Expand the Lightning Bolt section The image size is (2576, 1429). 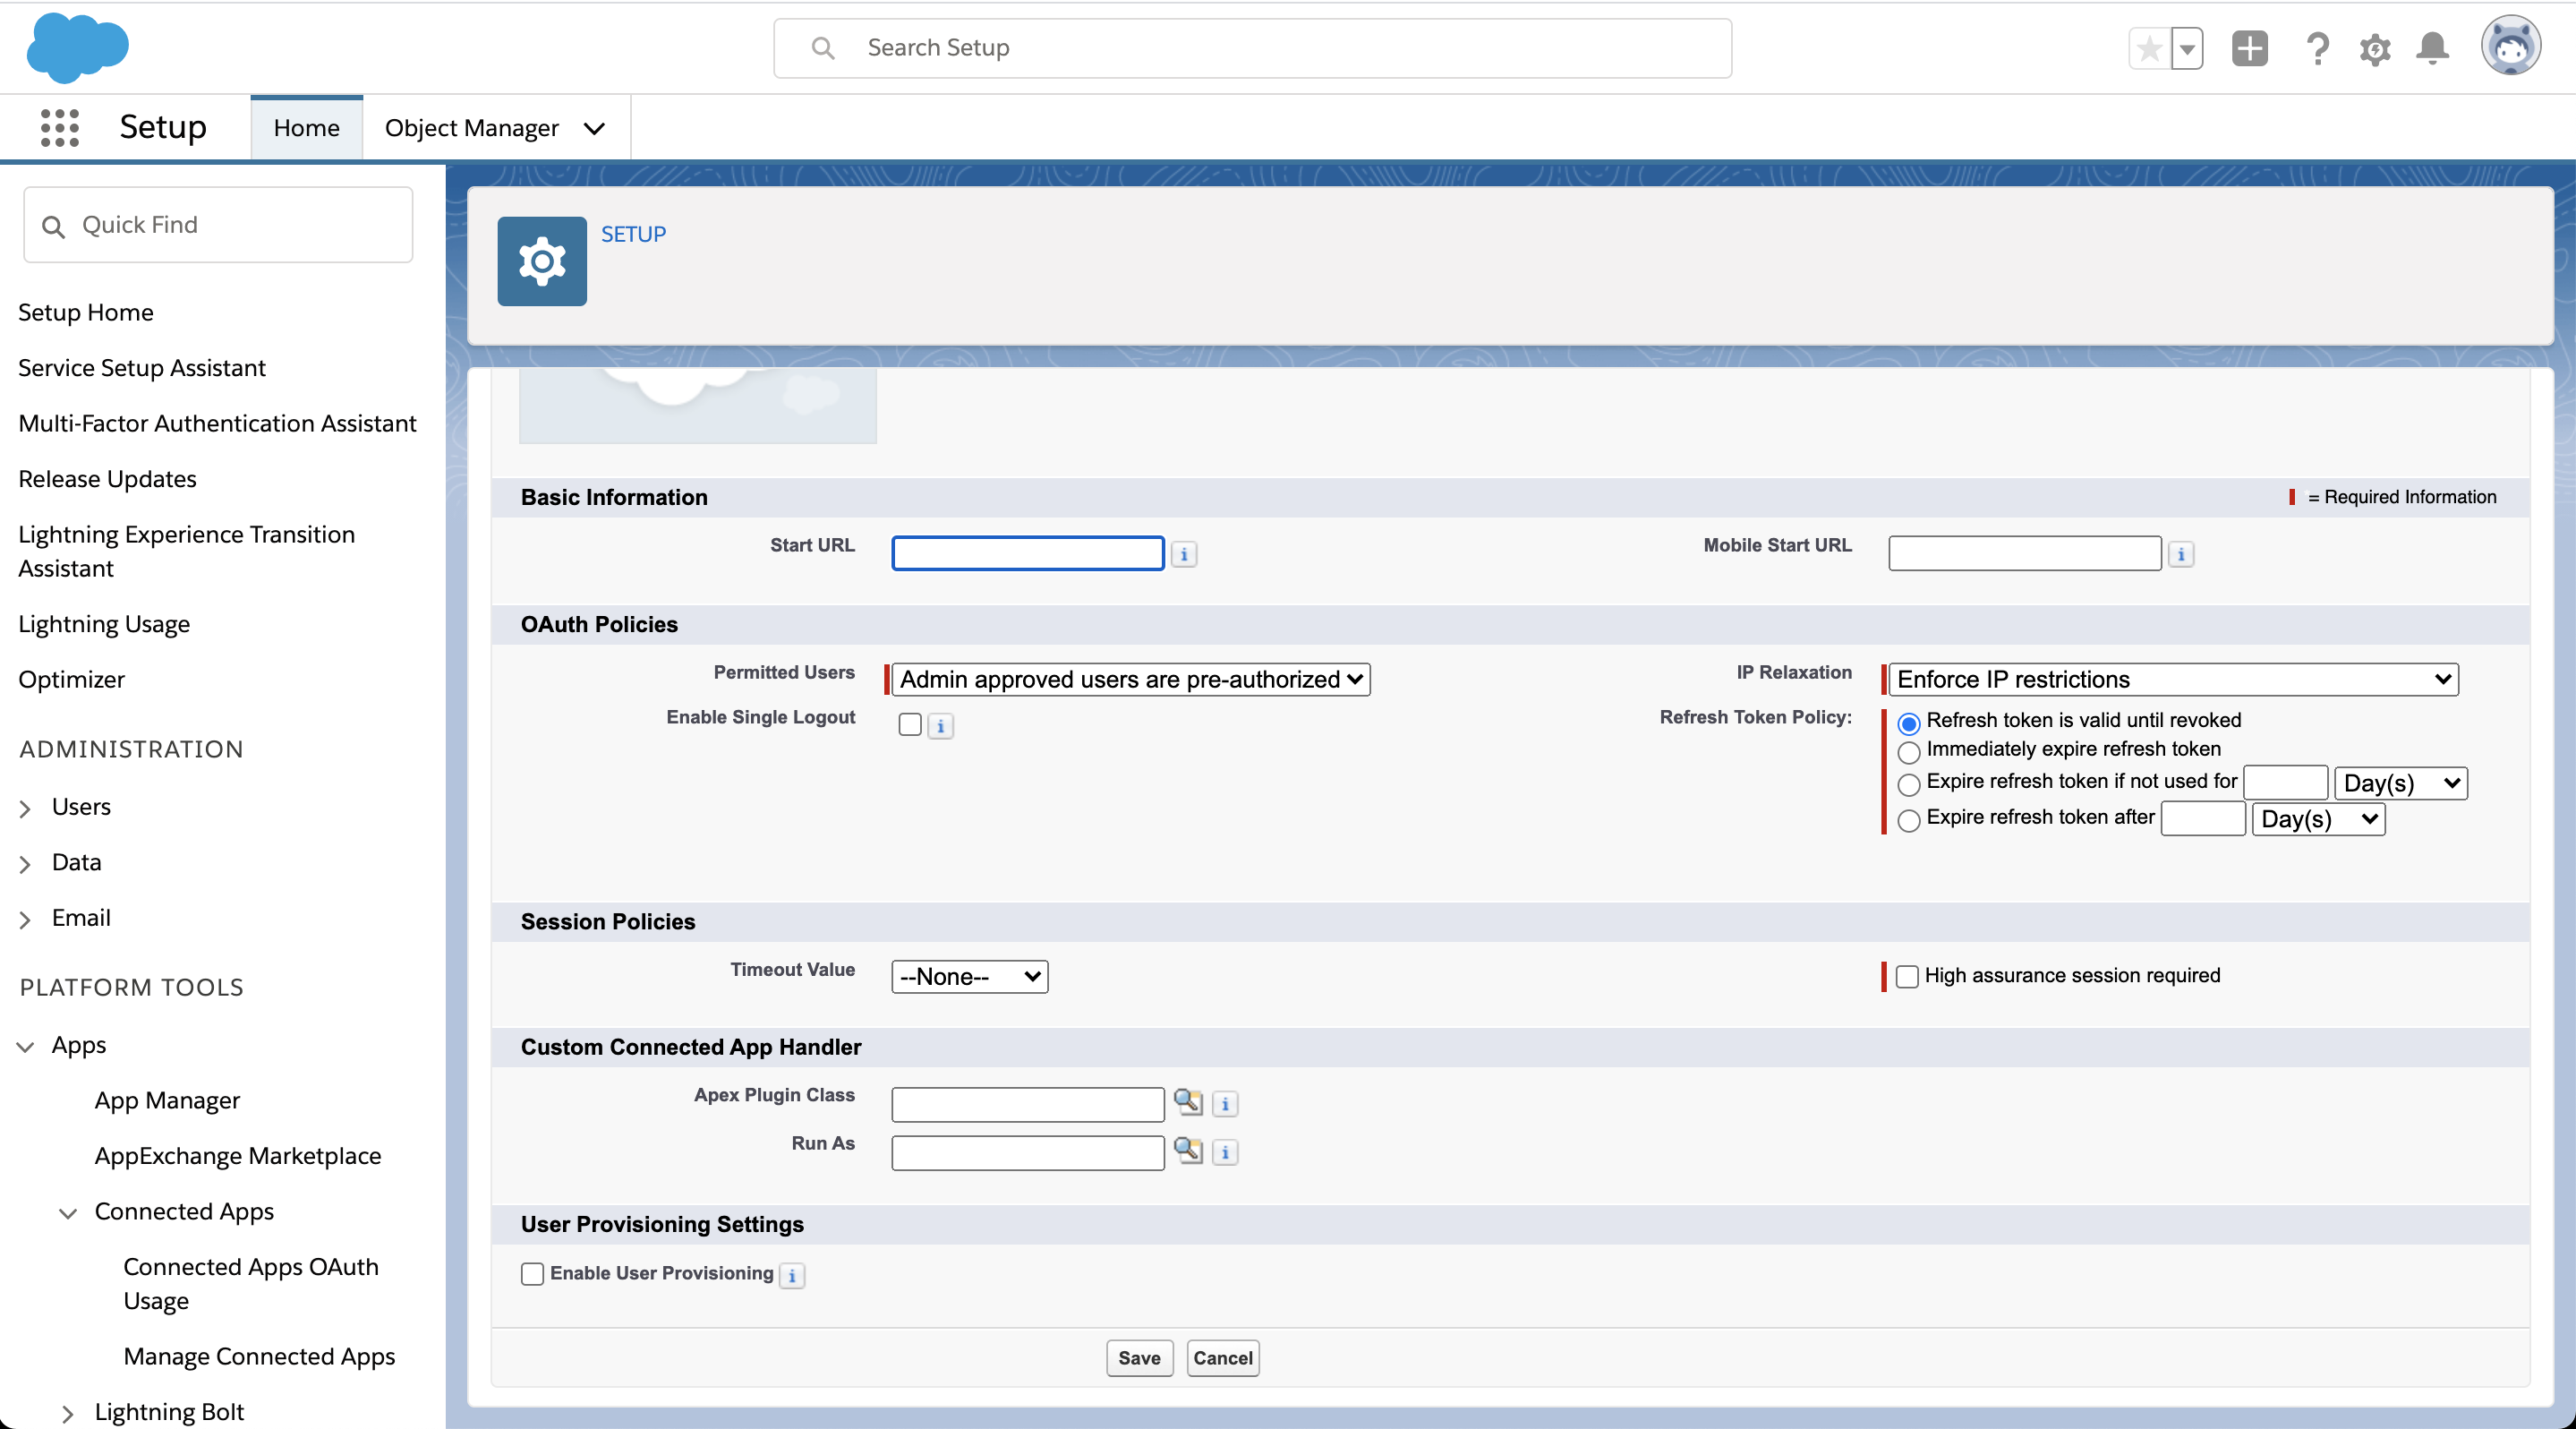68,1413
